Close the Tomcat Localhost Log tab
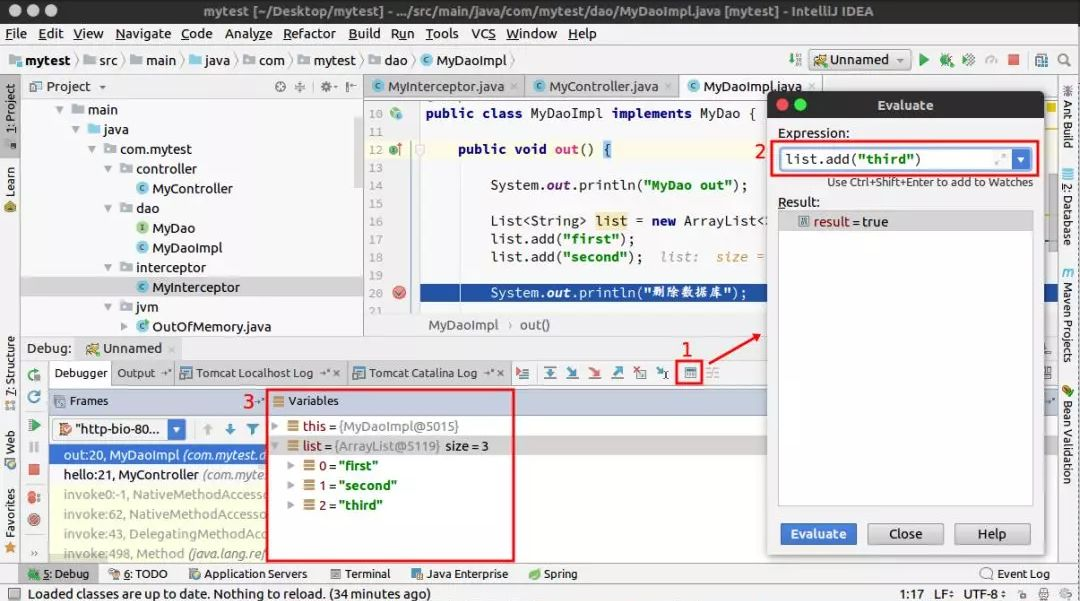The width and height of the screenshot is (1080, 601). coord(337,373)
